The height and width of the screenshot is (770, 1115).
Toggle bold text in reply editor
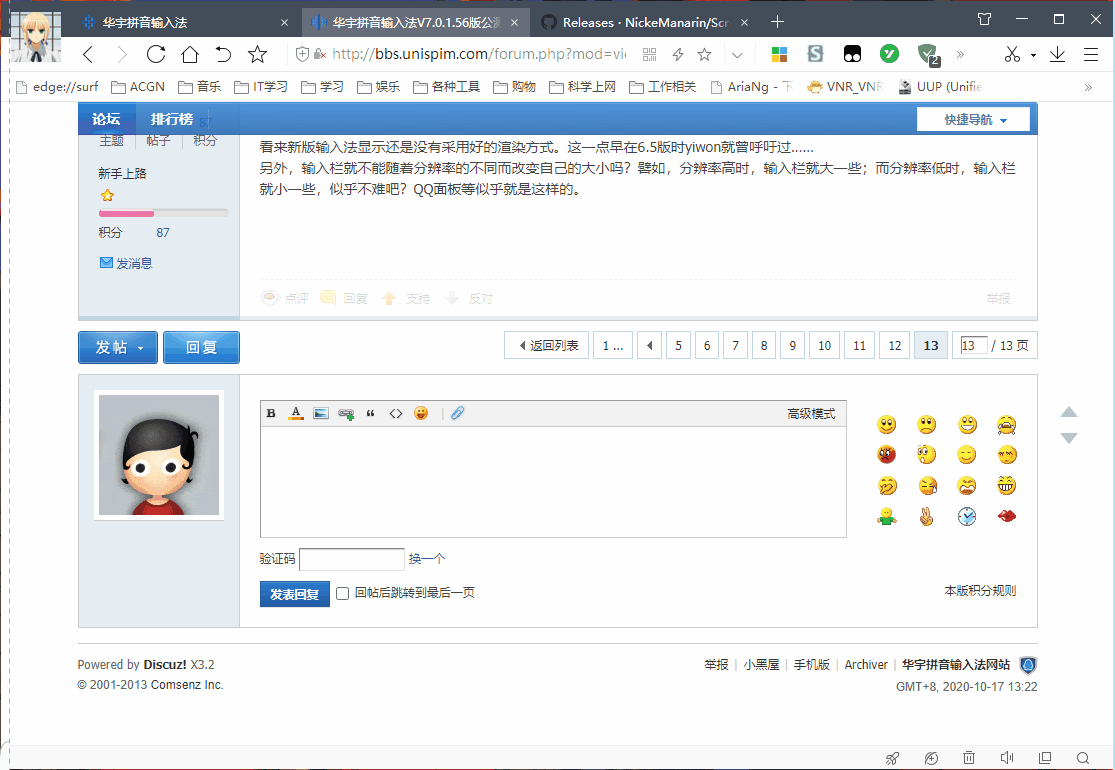(271, 414)
